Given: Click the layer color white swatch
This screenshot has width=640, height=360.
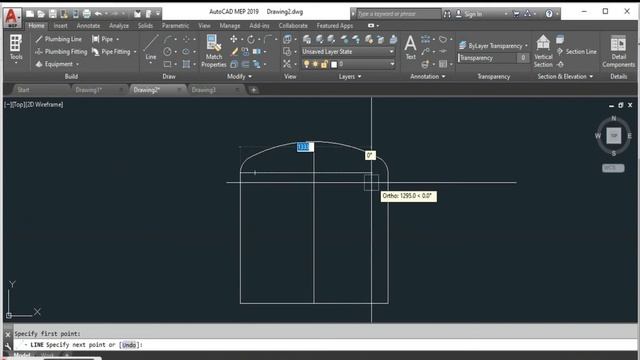Looking at the screenshot, I should (x=334, y=64).
